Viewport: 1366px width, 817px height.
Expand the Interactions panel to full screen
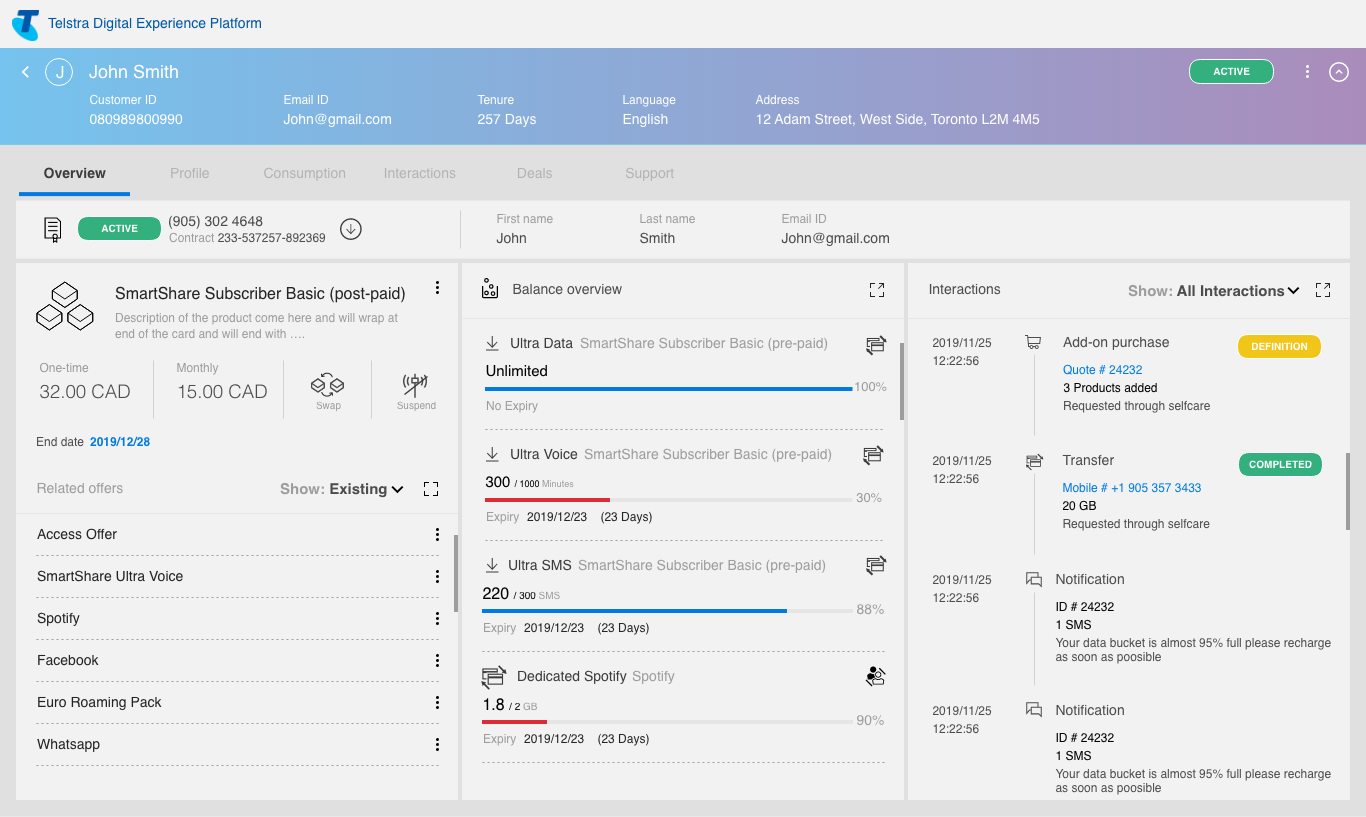click(x=1322, y=290)
